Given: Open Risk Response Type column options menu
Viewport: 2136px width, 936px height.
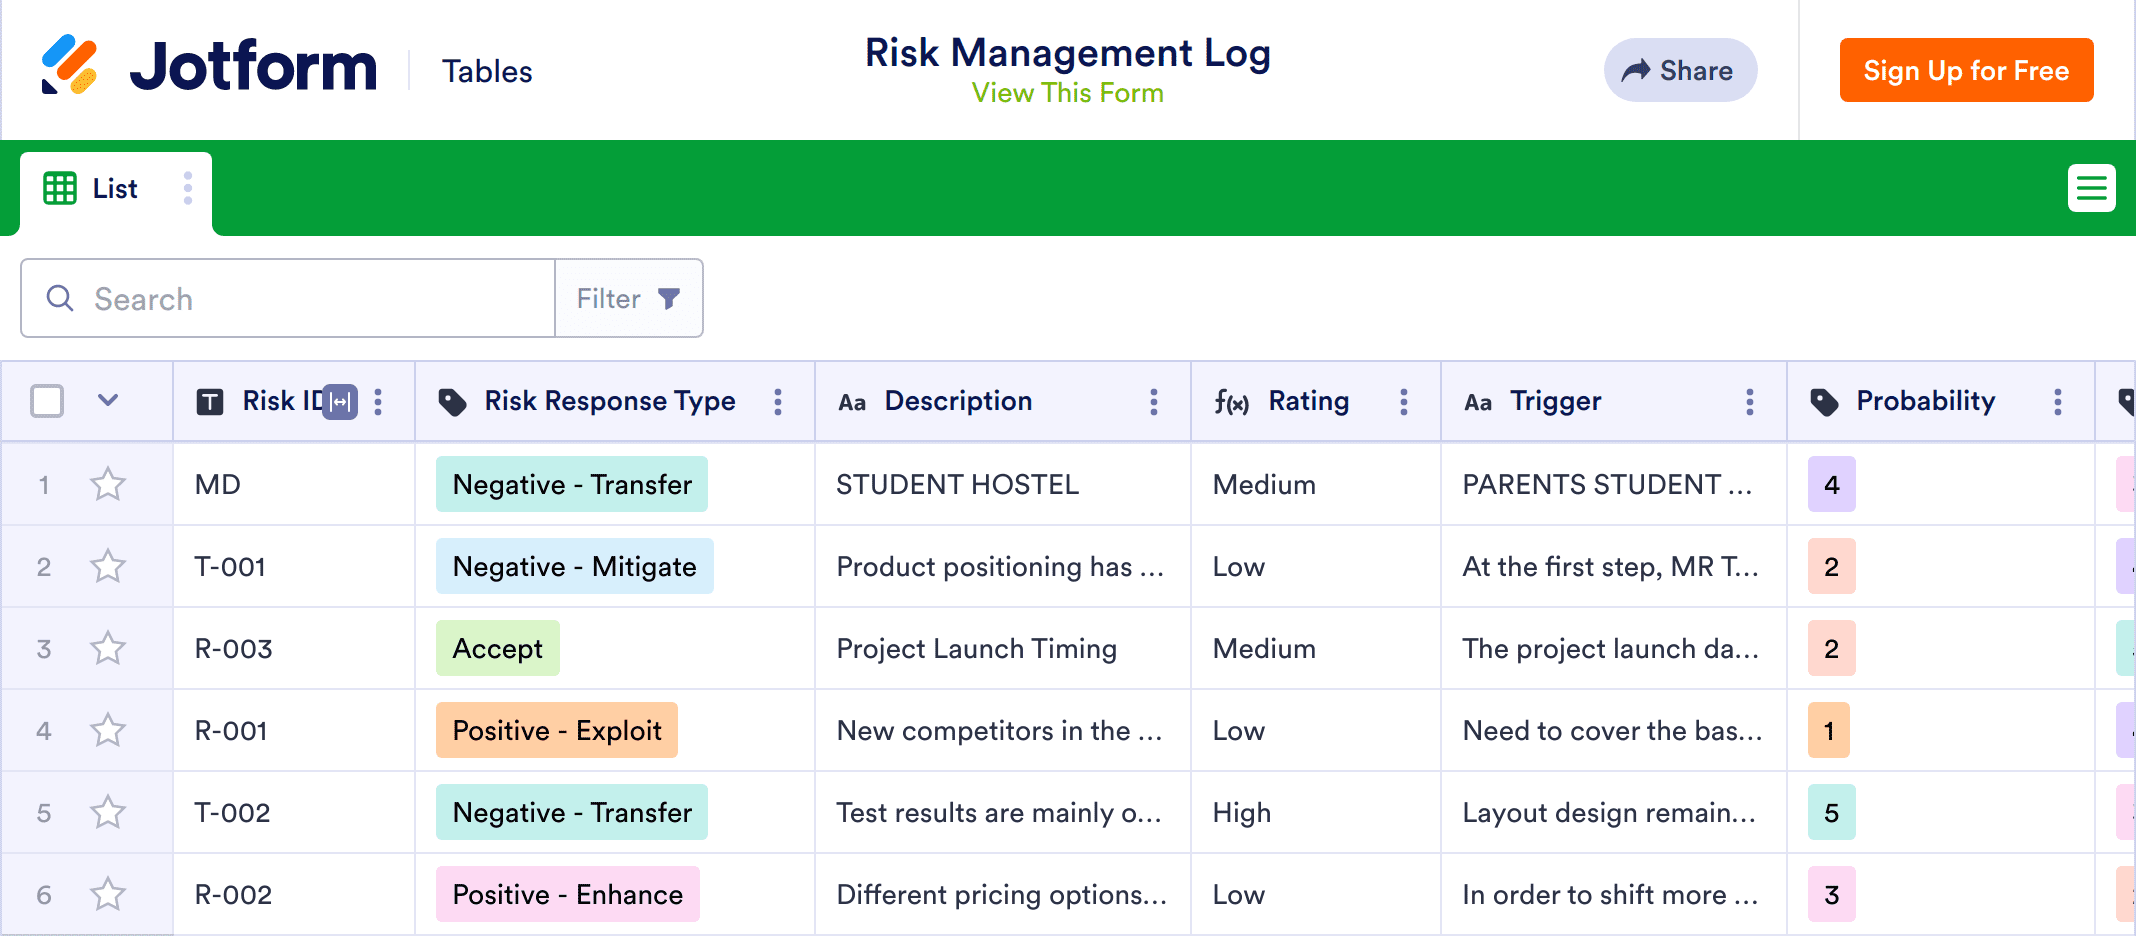Looking at the screenshot, I should pyautogui.click(x=778, y=402).
